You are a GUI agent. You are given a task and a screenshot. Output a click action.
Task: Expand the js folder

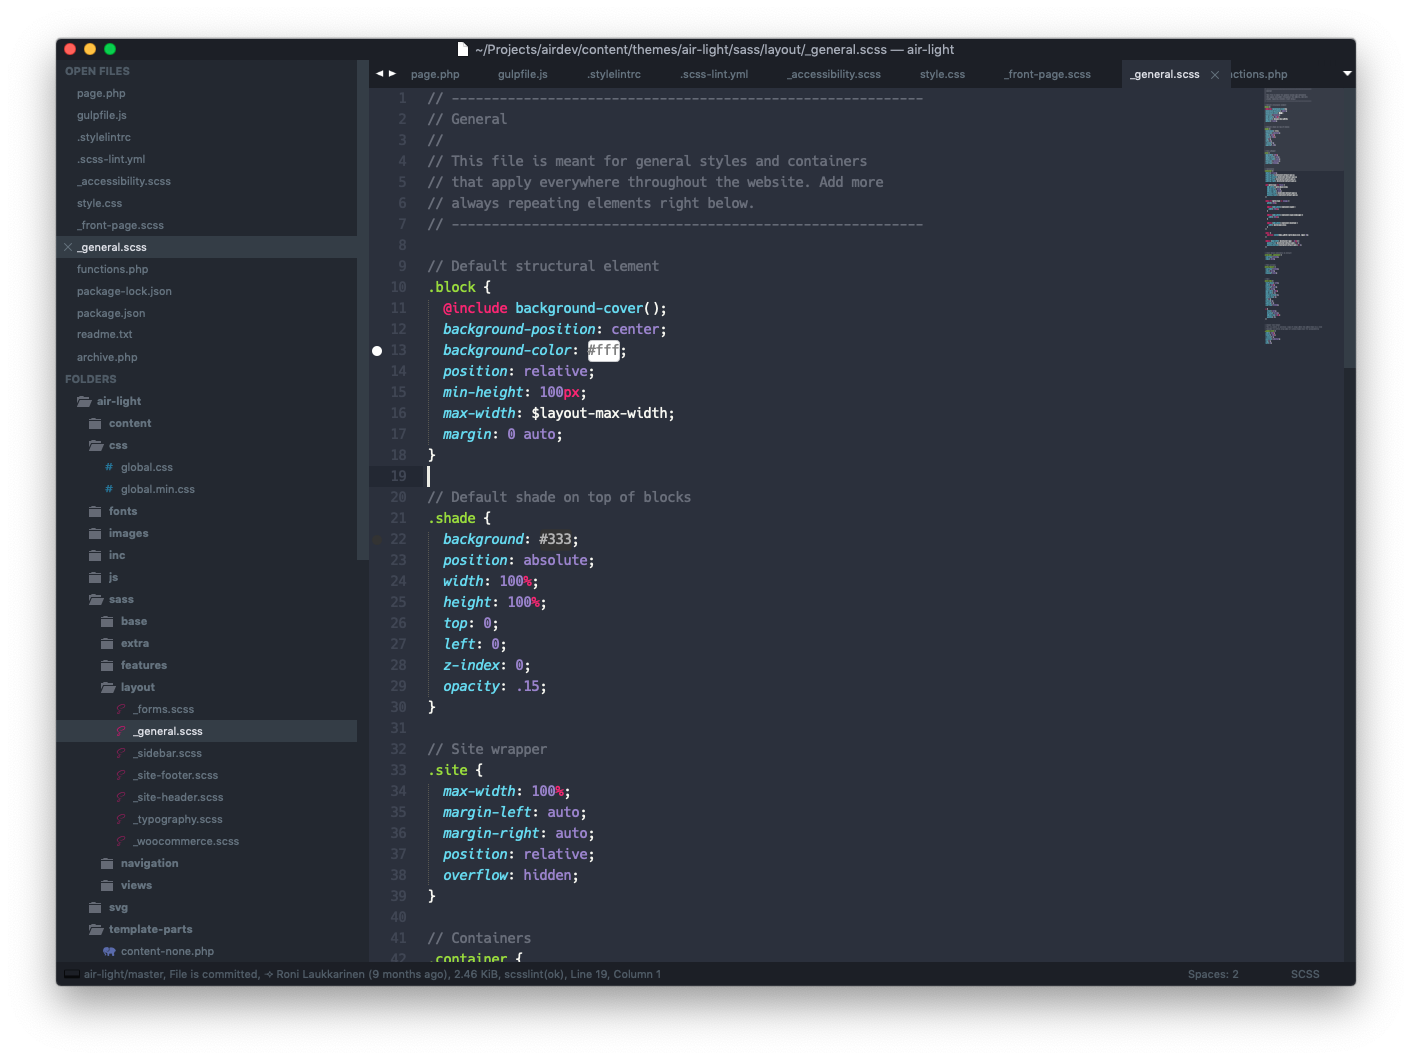(x=95, y=577)
